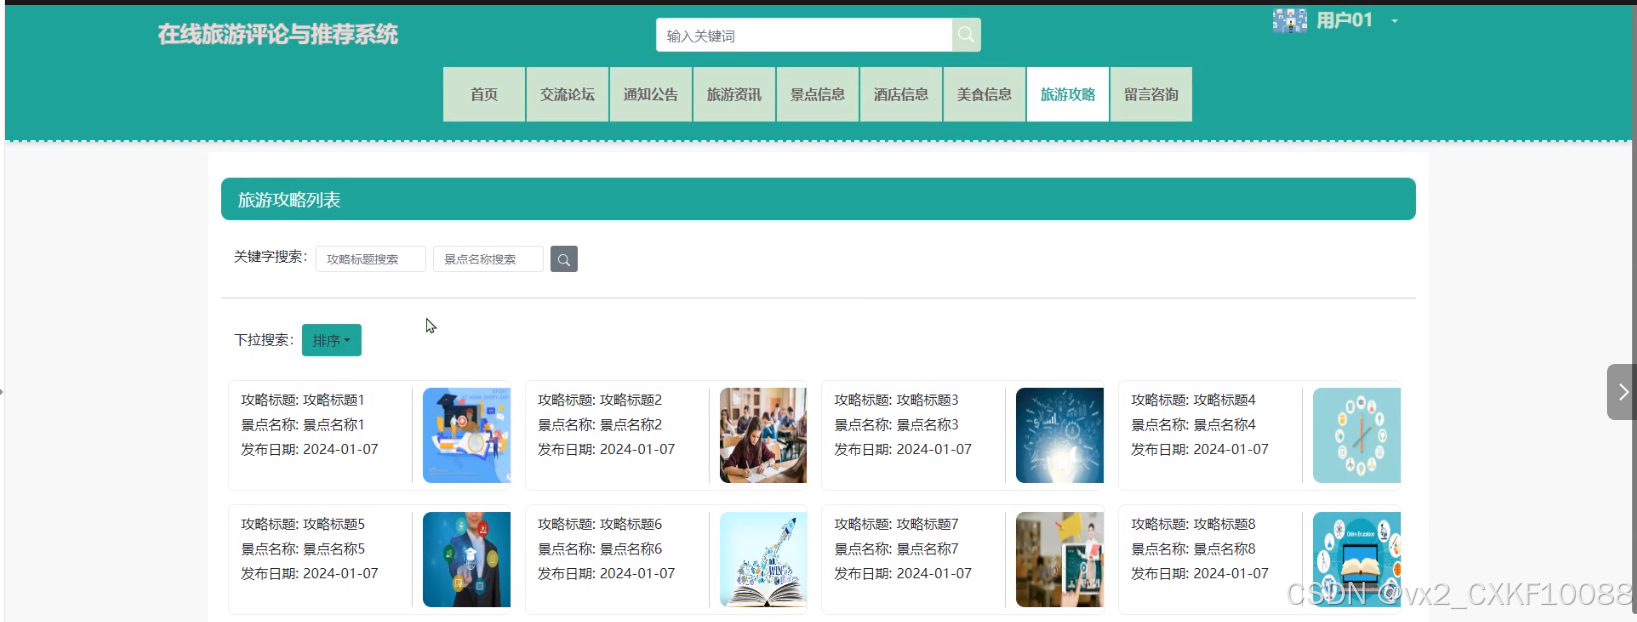Image resolution: width=1637 pixels, height=622 pixels.
Task: Open the 用户01 avatar icon
Action: [x=1289, y=20]
